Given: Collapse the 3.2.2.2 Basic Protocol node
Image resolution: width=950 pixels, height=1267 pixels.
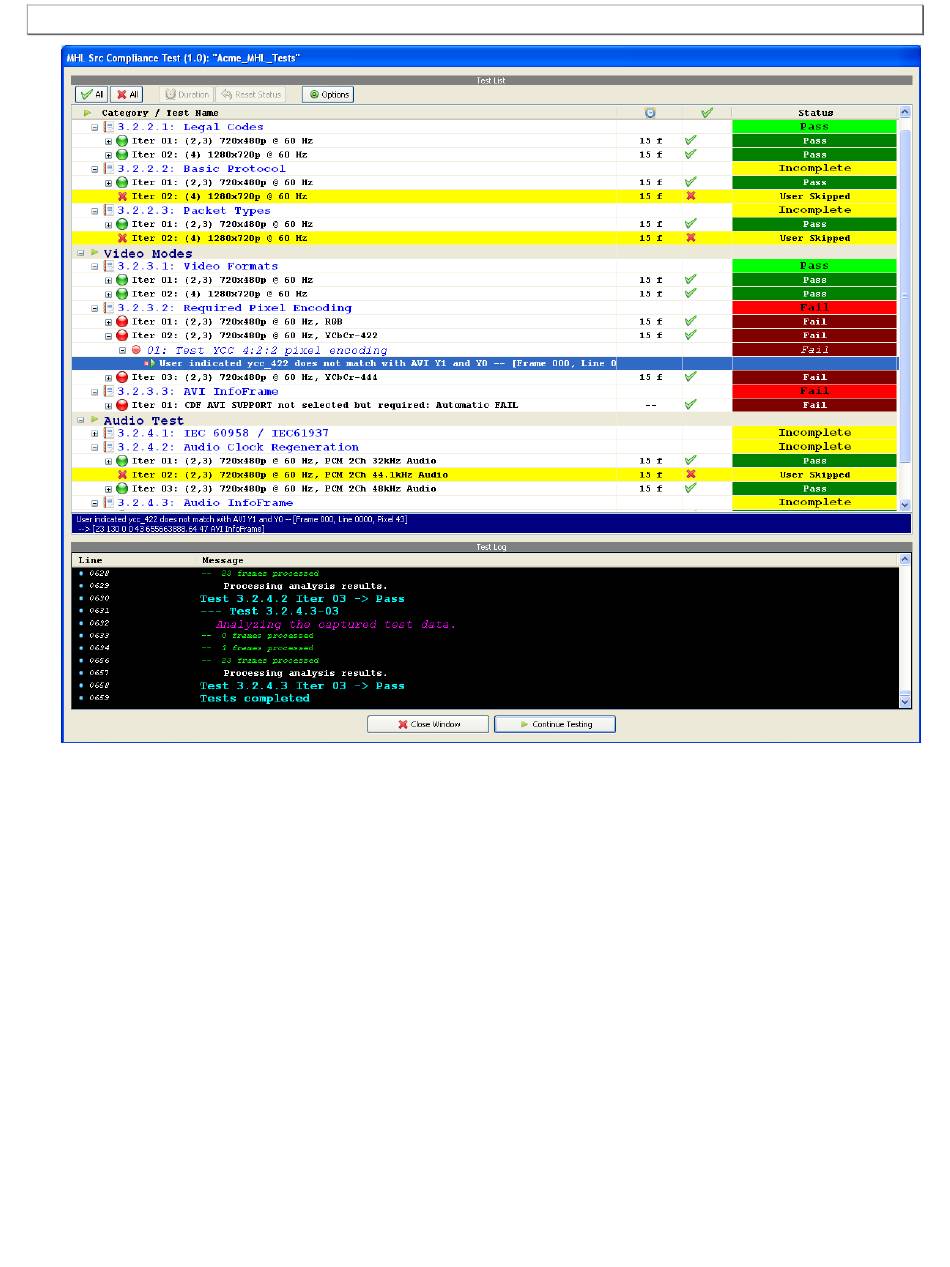Looking at the screenshot, I should (x=95, y=169).
